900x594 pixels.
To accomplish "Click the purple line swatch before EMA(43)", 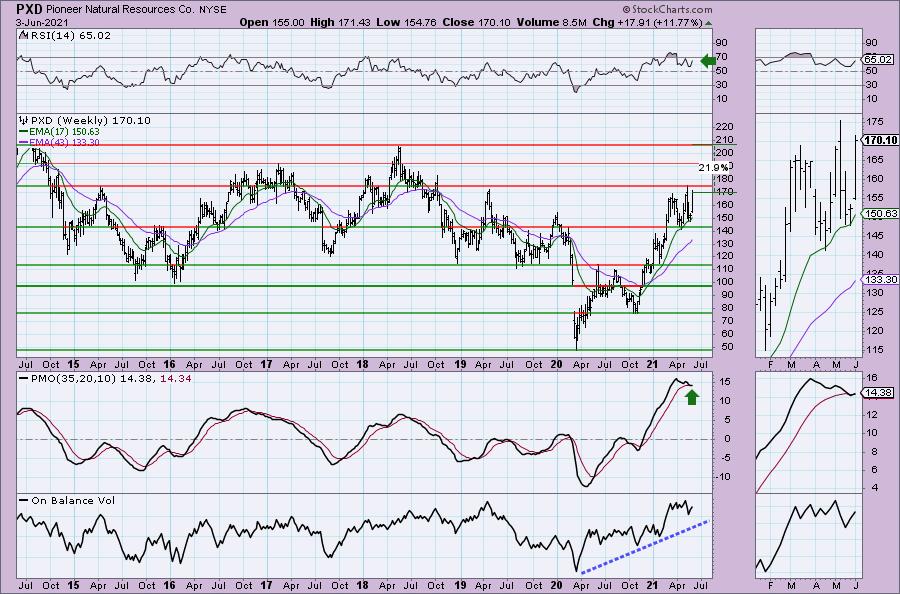I will [x=24, y=142].
